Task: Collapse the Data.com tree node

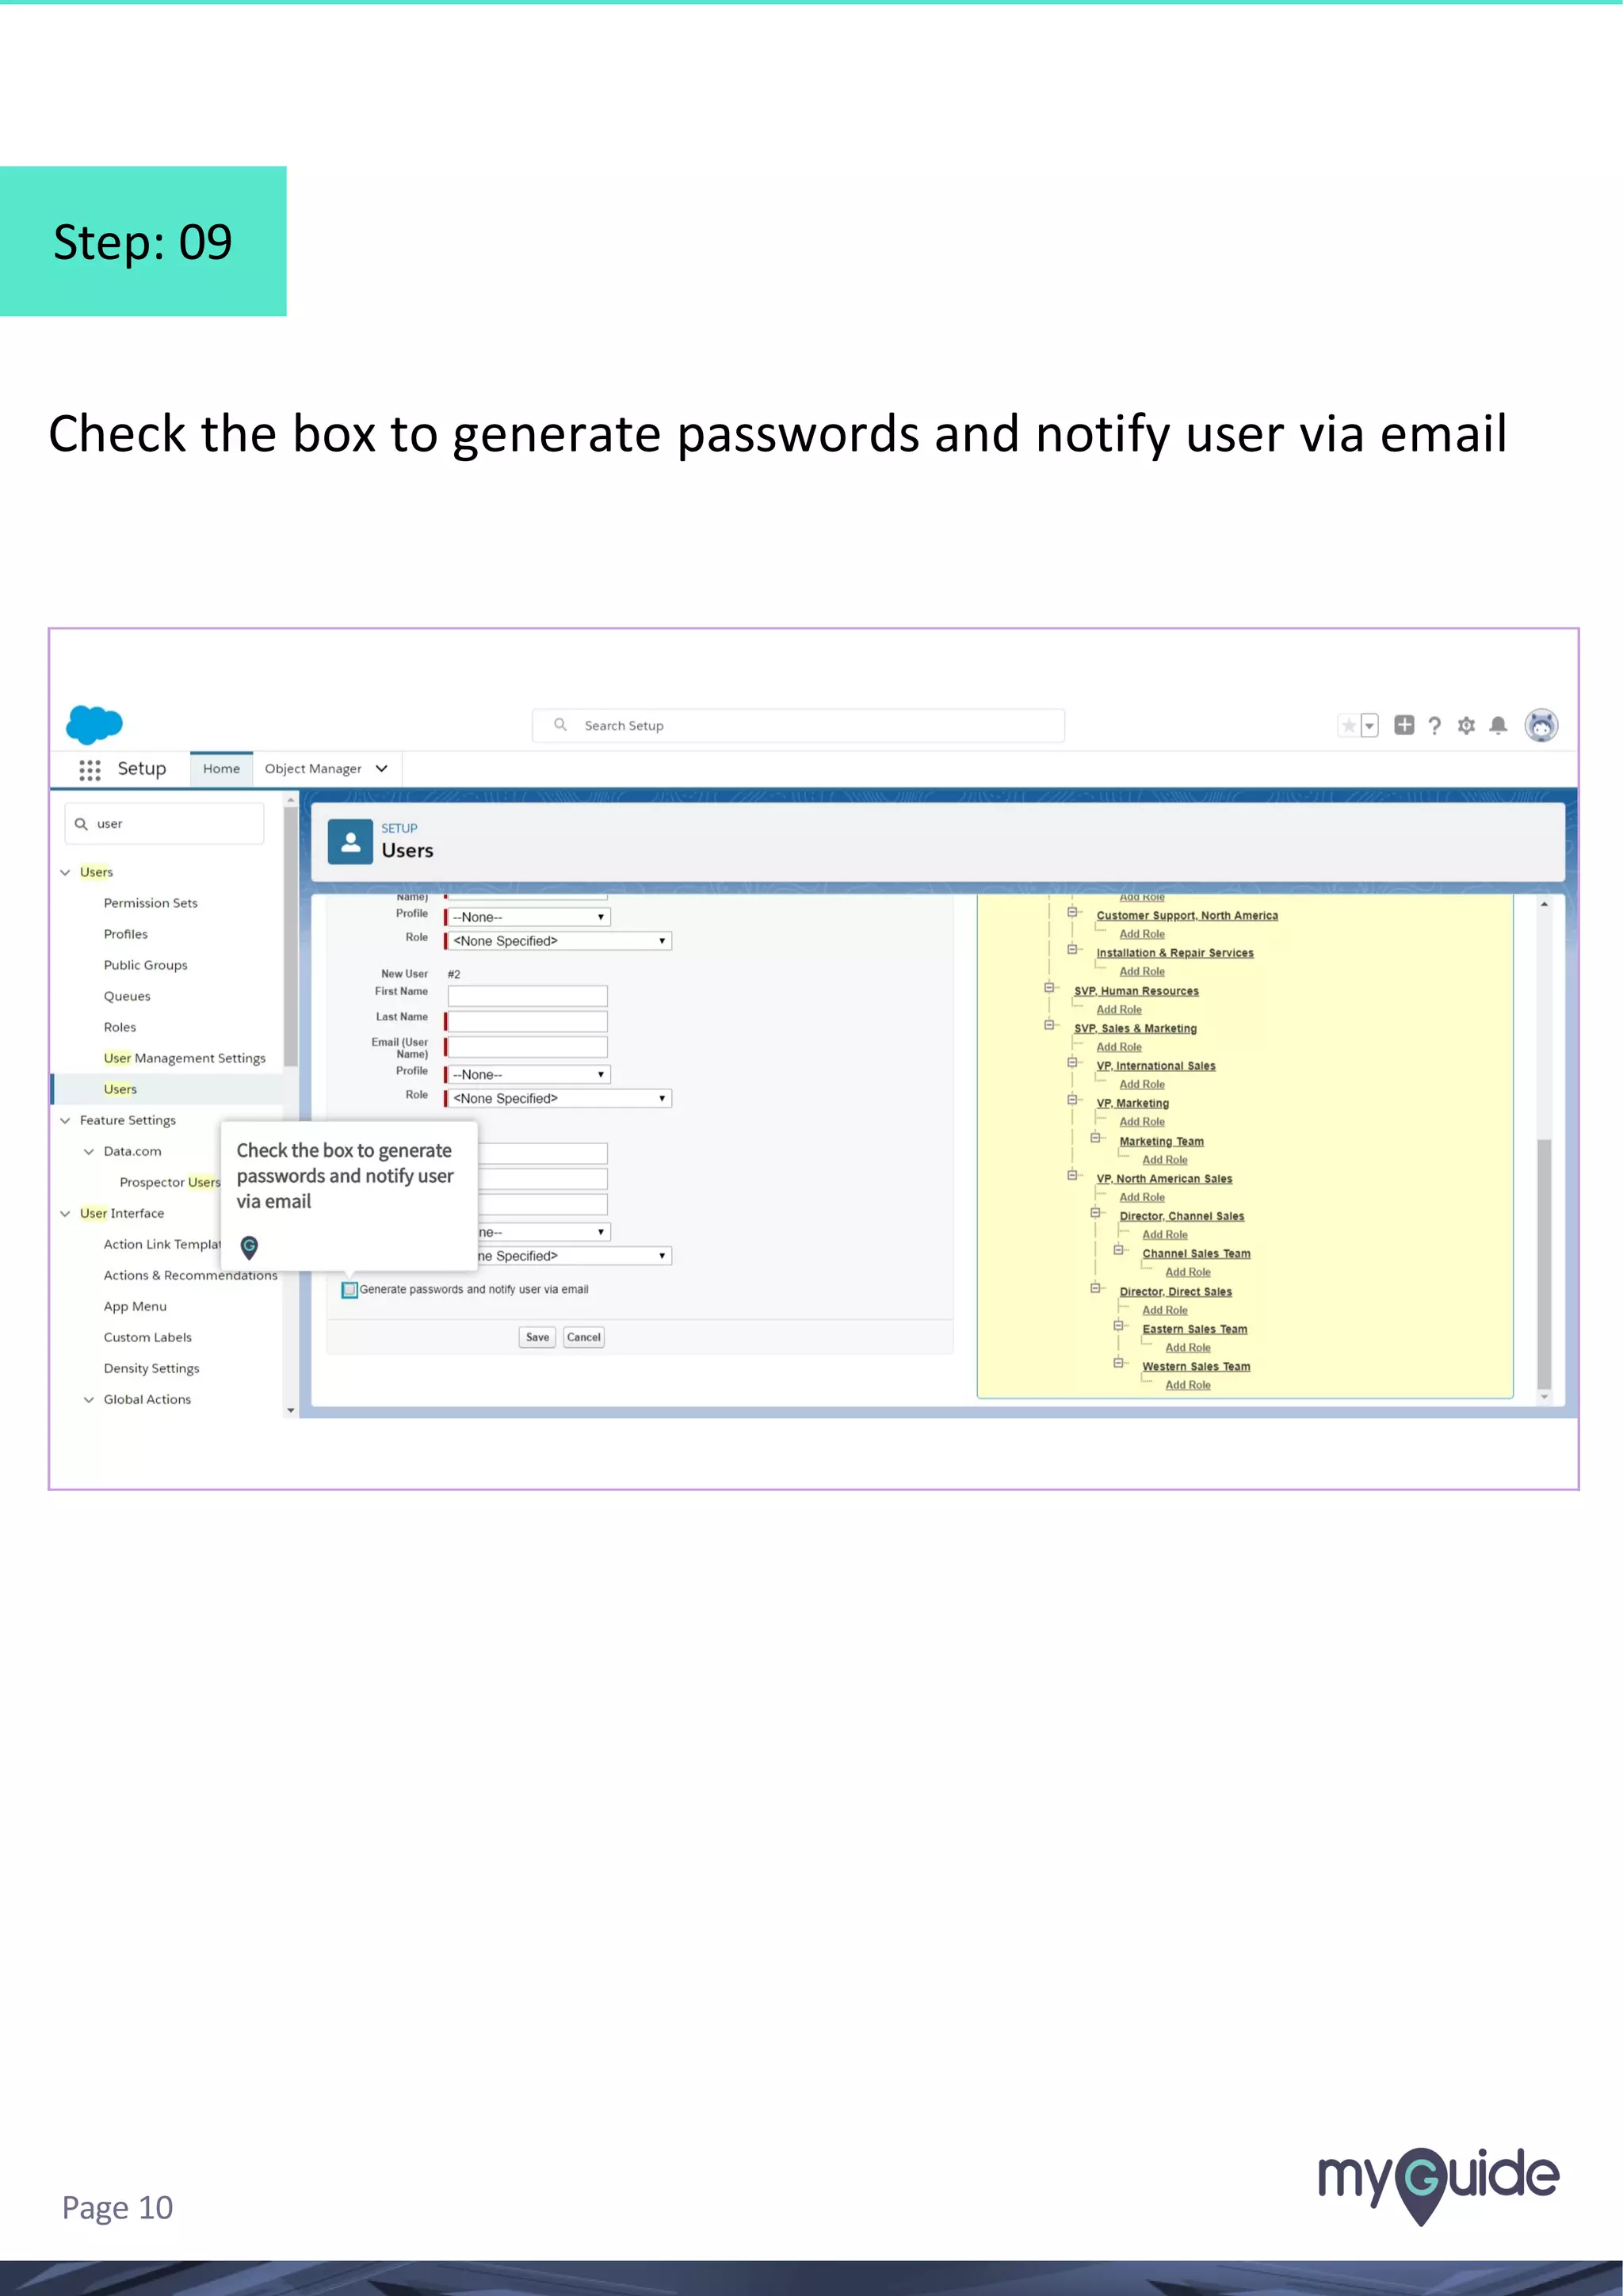Action: [89, 1151]
